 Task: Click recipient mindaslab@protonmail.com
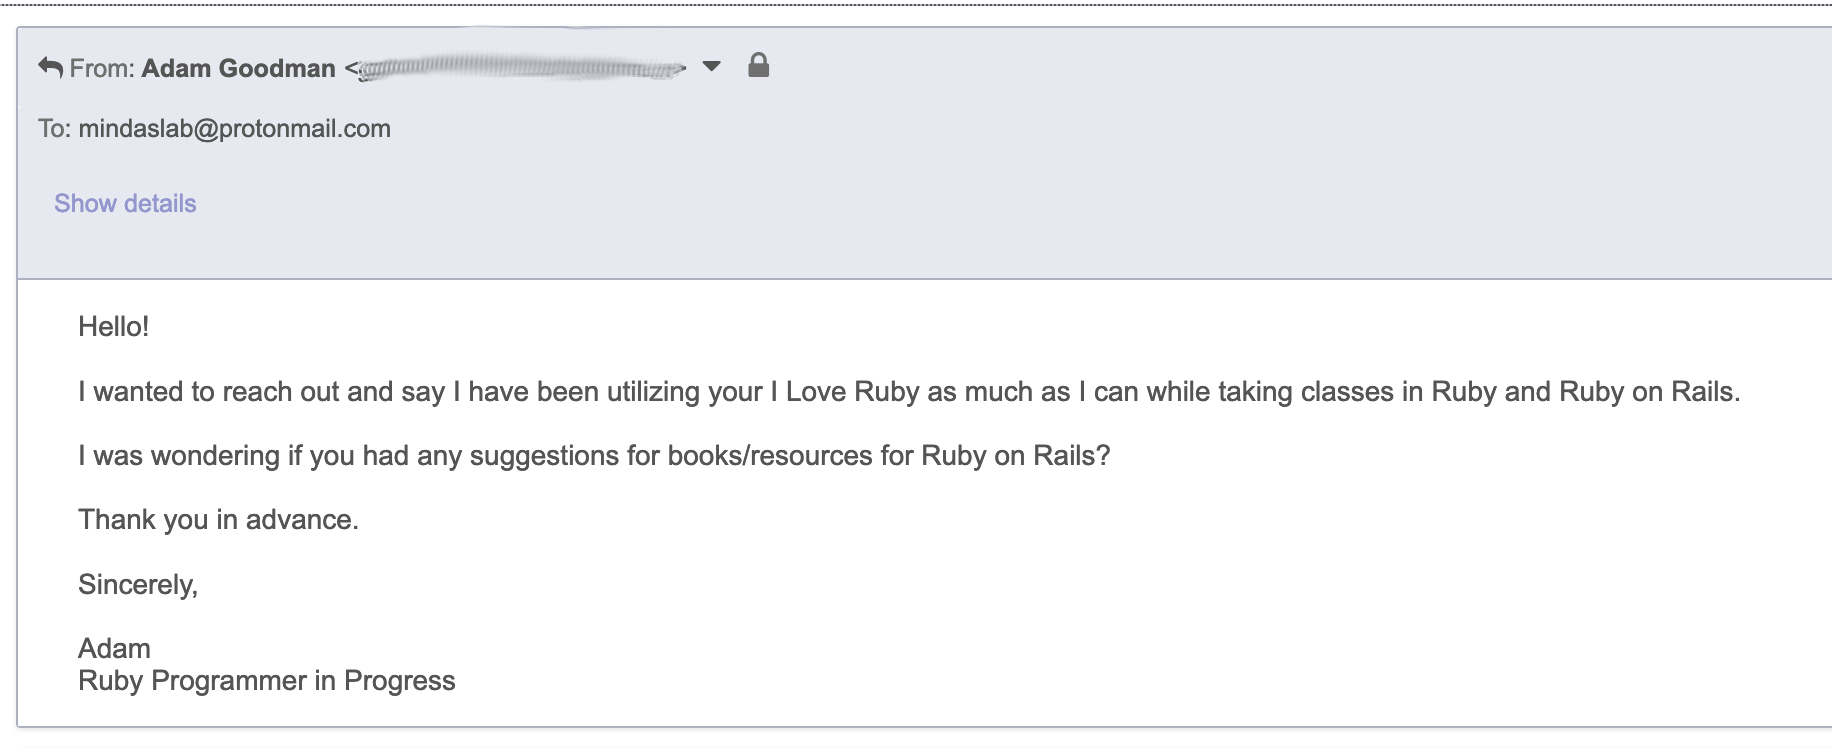click(x=234, y=129)
